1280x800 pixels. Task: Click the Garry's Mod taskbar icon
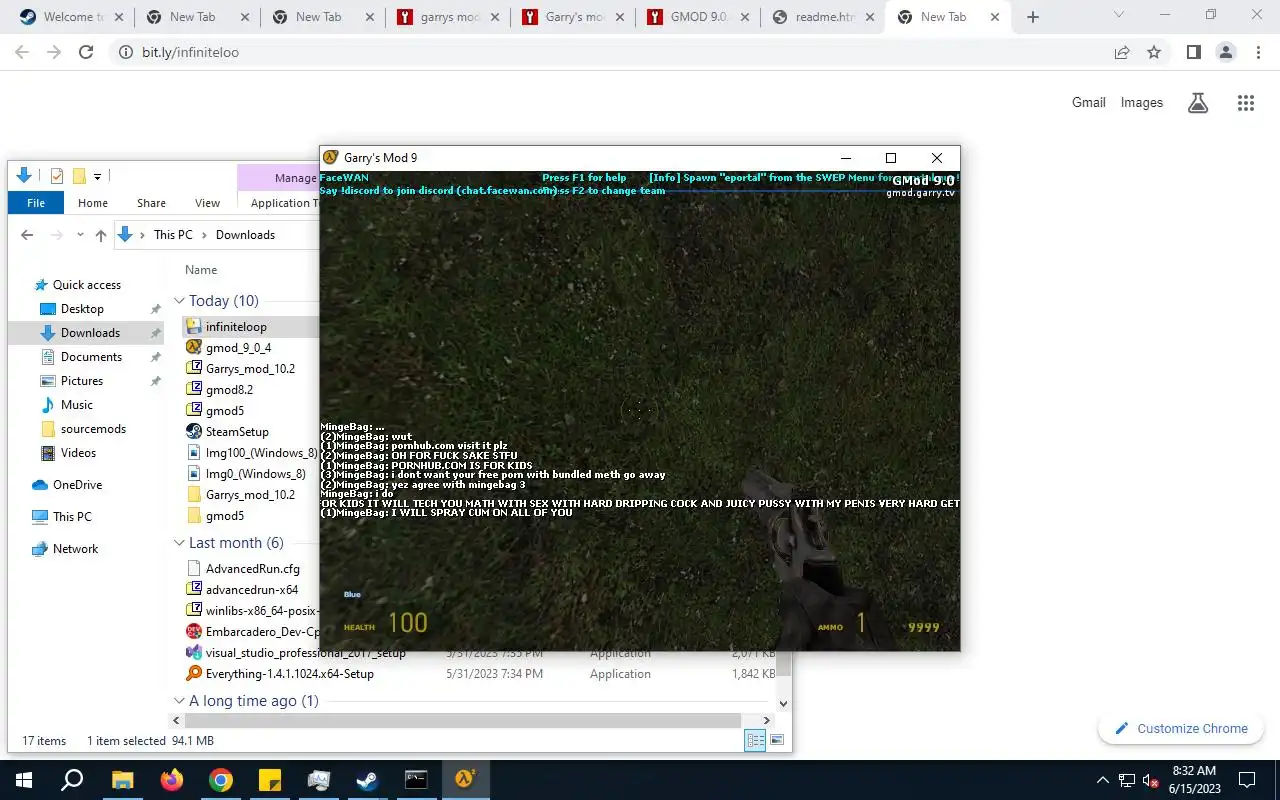(465, 780)
